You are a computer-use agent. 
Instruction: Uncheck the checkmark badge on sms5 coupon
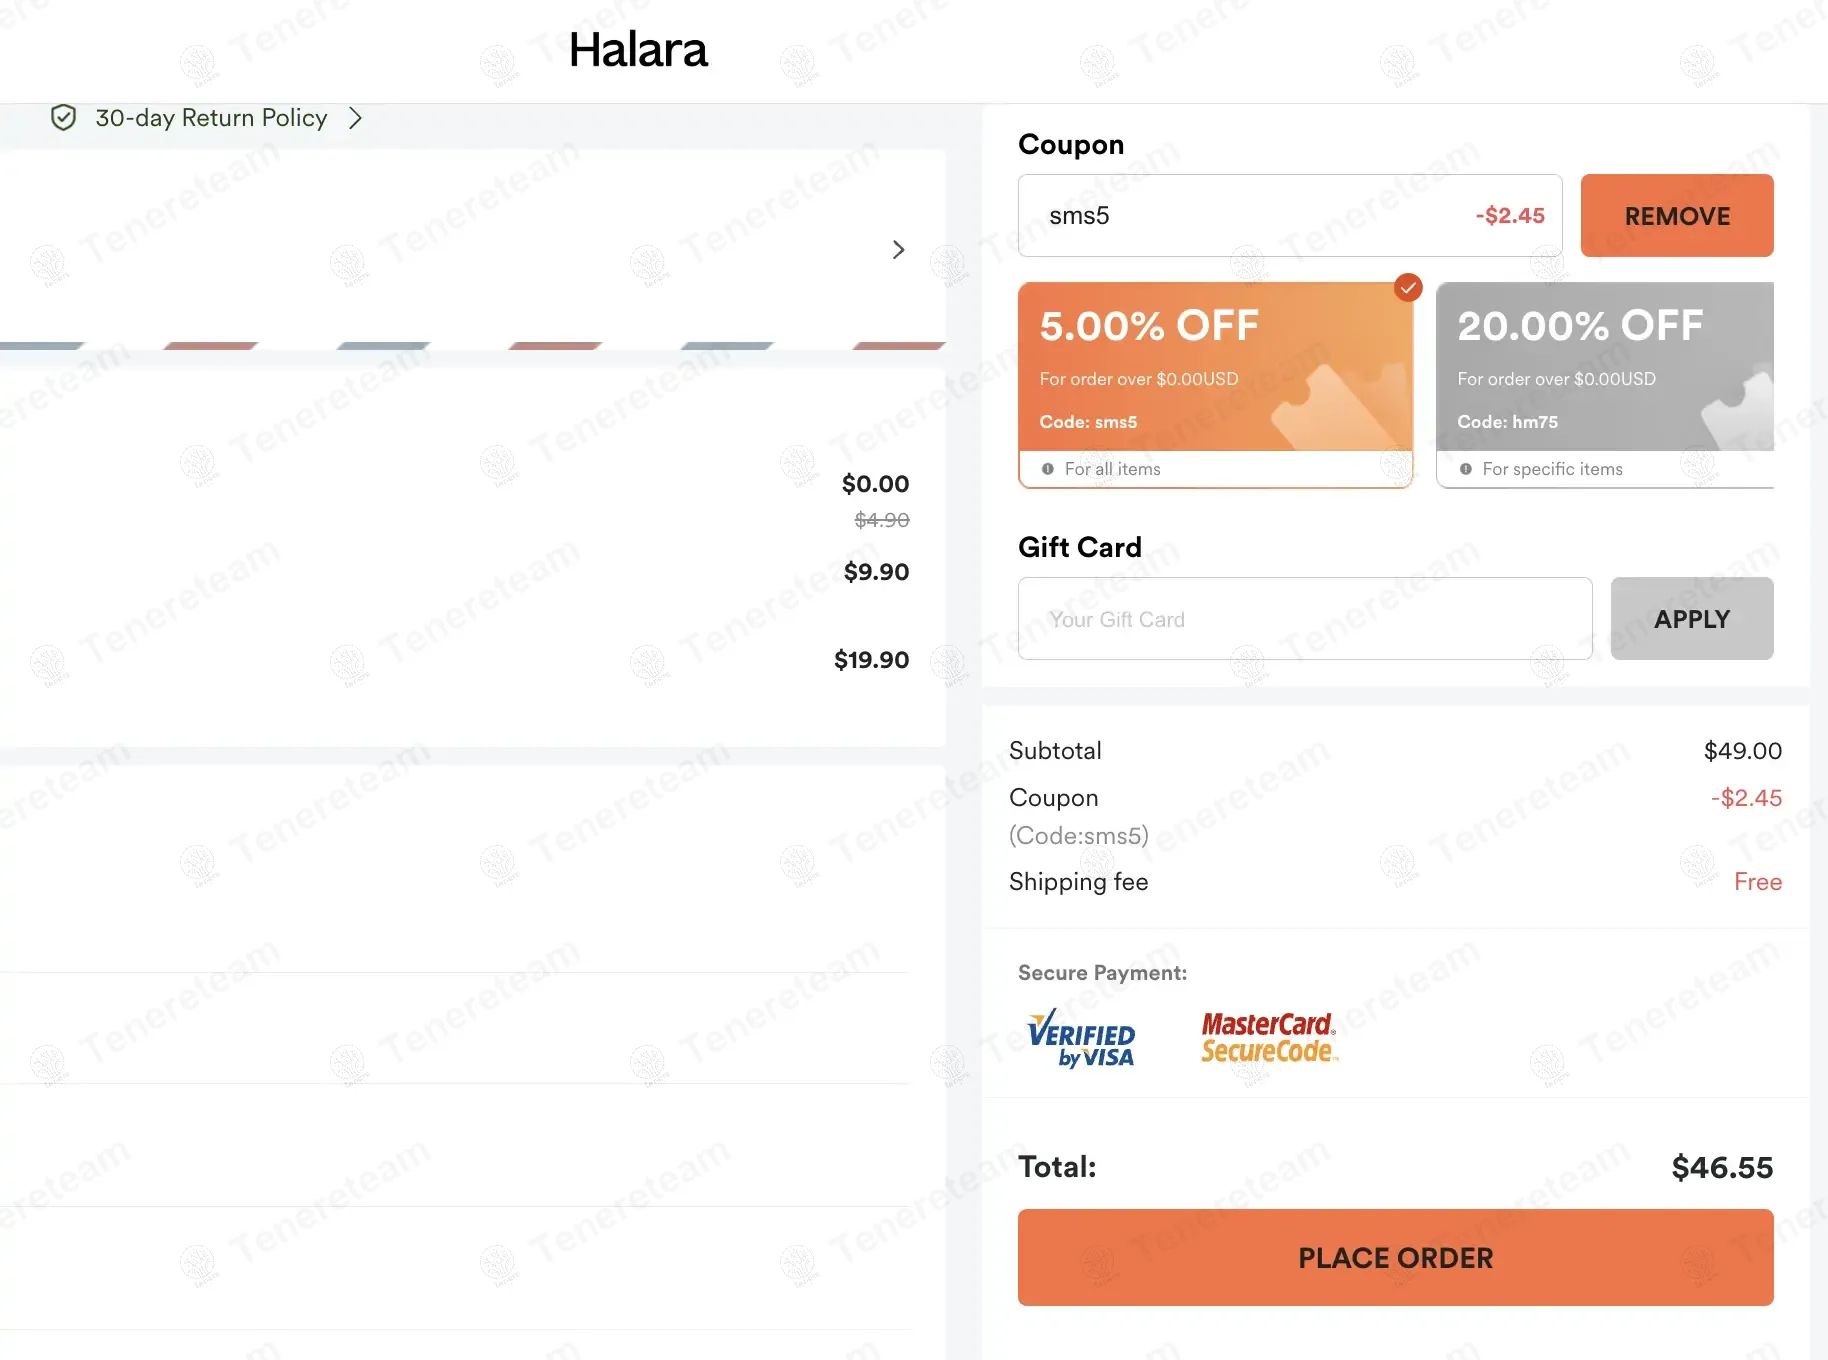[x=1408, y=288]
